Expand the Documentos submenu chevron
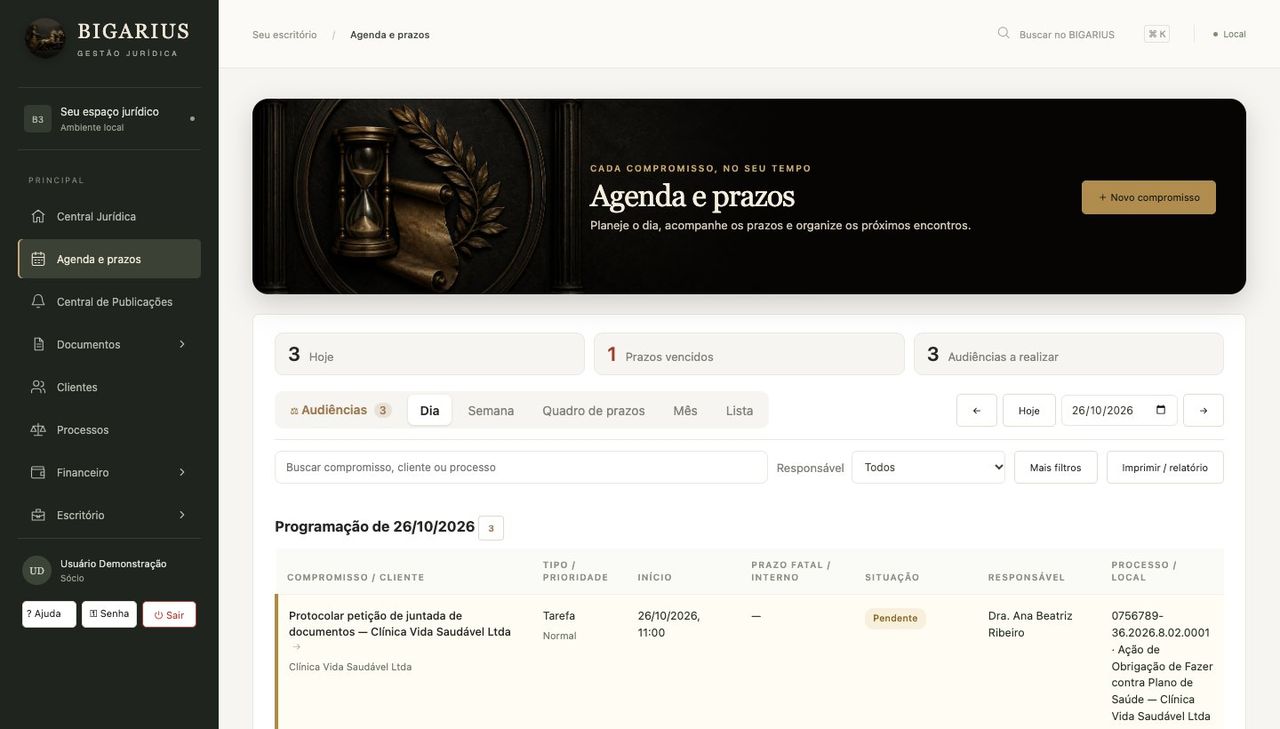Image resolution: width=1280 pixels, height=729 pixels. [x=182, y=344]
